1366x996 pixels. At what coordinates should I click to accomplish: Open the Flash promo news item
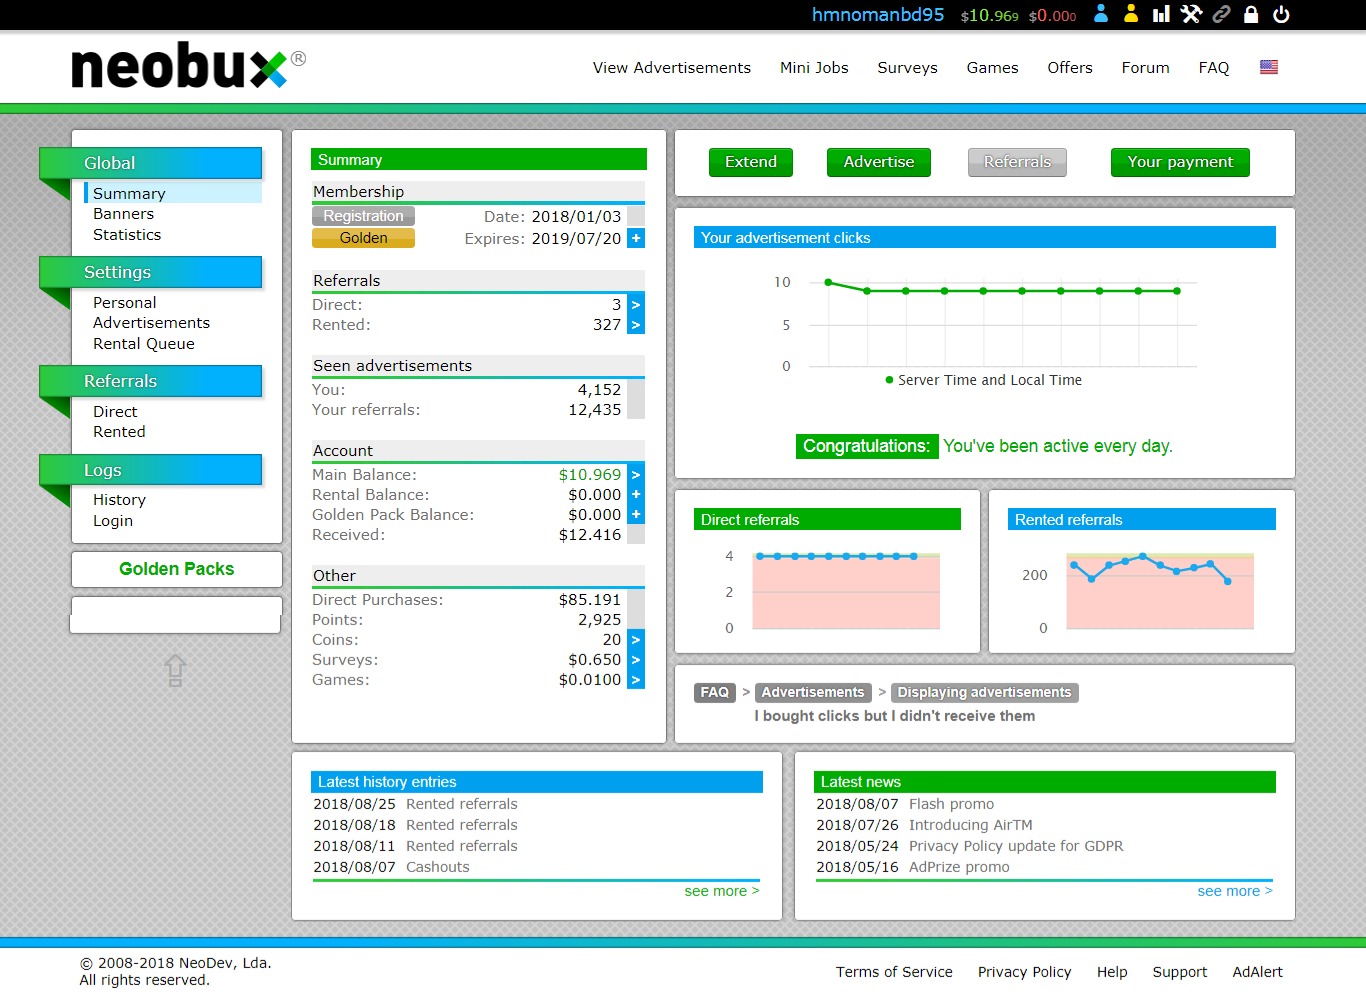(951, 804)
